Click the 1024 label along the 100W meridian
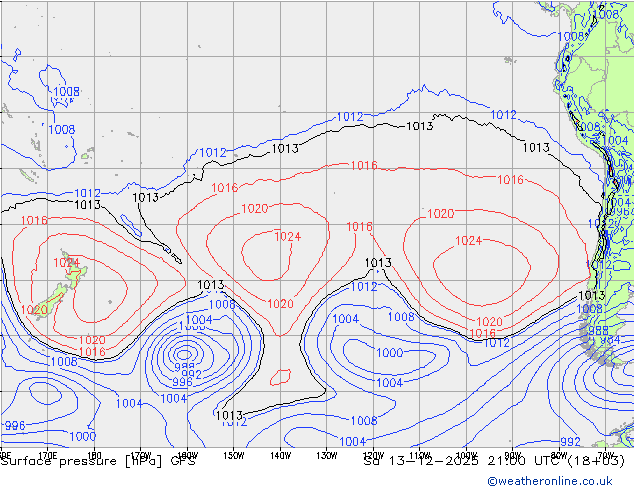This screenshot has width=634, height=490. [468, 241]
